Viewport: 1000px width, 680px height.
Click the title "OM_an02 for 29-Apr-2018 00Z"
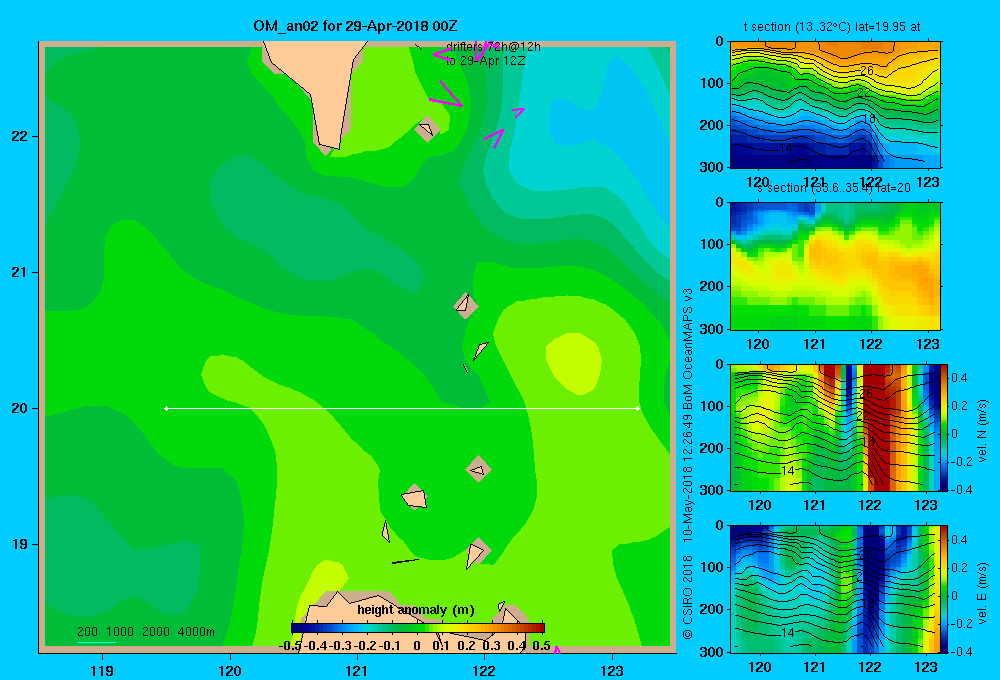[355, 26]
